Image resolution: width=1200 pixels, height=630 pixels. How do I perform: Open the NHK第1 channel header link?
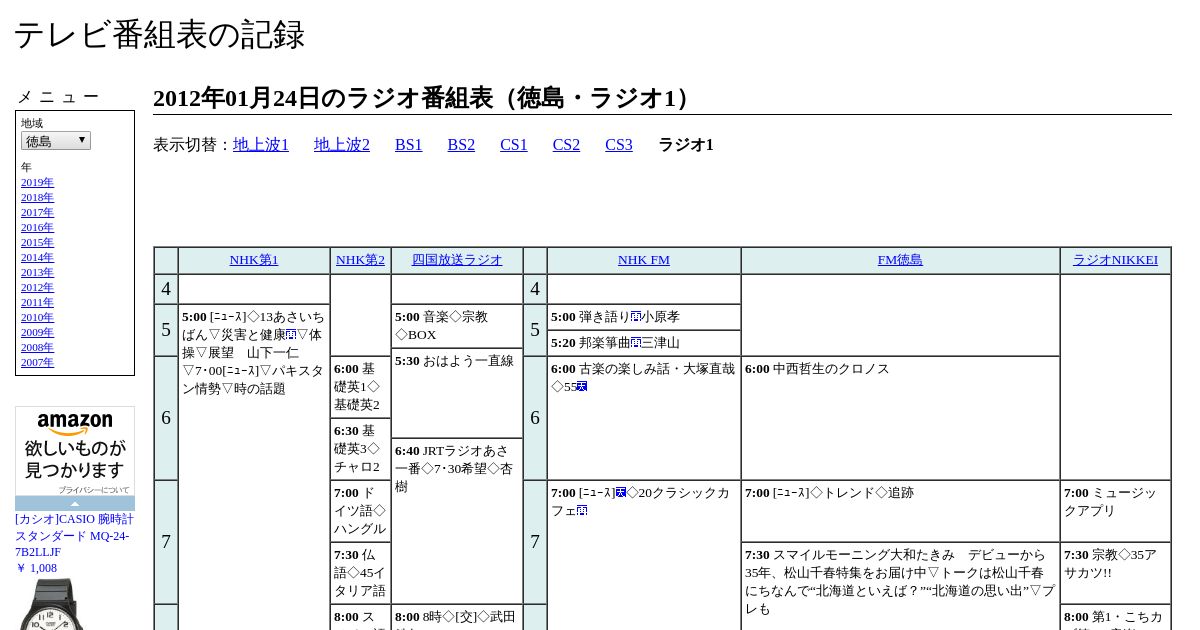pos(254,260)
